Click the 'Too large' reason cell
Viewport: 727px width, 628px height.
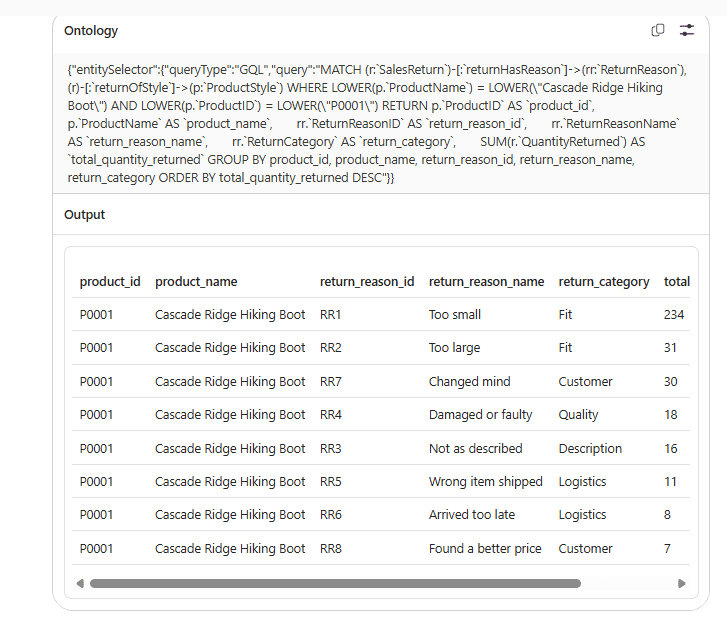point(454,348)
